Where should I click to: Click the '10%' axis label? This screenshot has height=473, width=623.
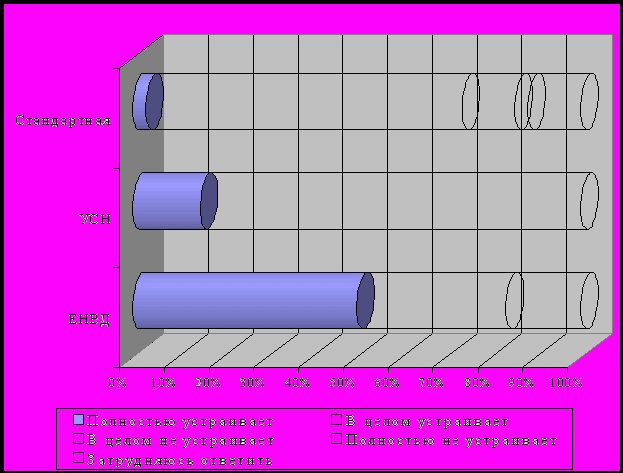coord(163,382)
